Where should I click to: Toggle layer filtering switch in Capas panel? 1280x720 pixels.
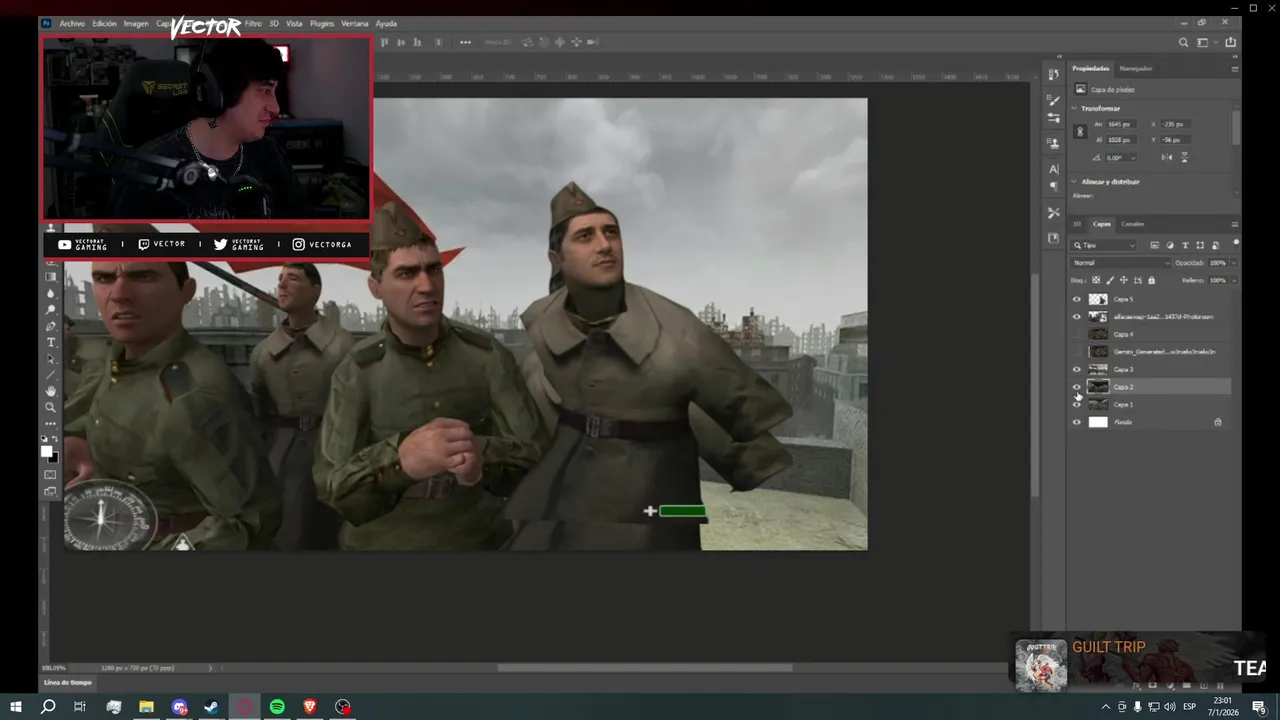tap(1236, 242)
